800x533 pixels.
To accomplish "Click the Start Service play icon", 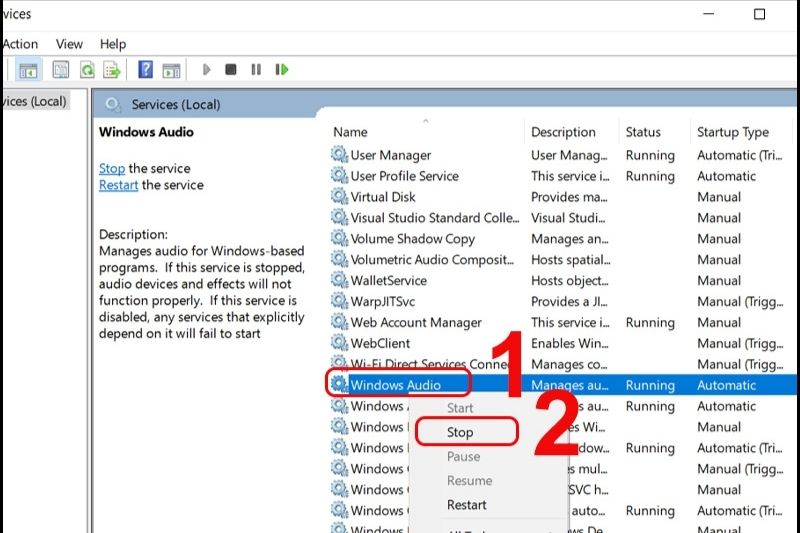I will (x=207, y=69).
